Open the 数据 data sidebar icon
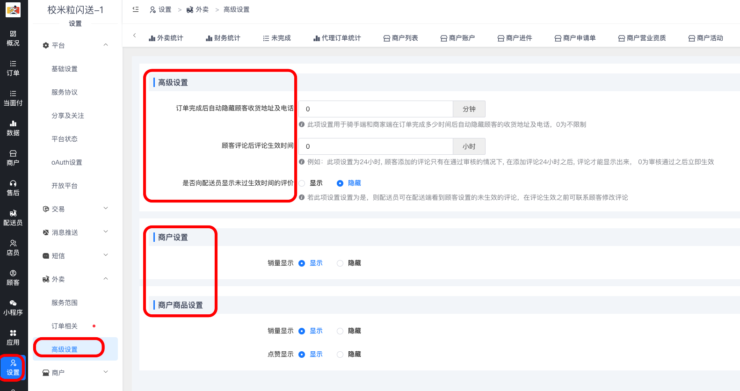Image resolution: width=740 pixels, height=391 pixels. (x=13, y=128)
